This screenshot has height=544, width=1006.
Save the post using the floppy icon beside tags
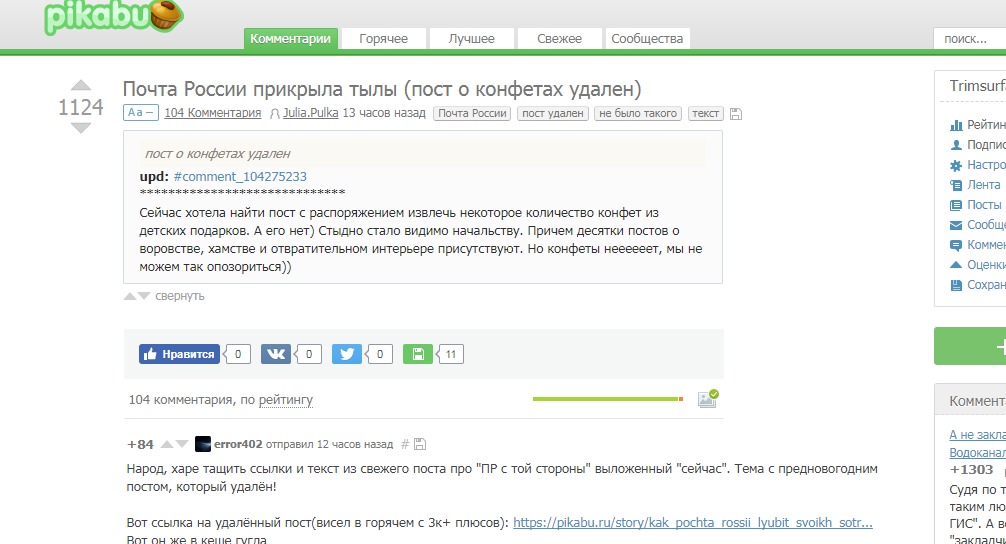point(736,114)
